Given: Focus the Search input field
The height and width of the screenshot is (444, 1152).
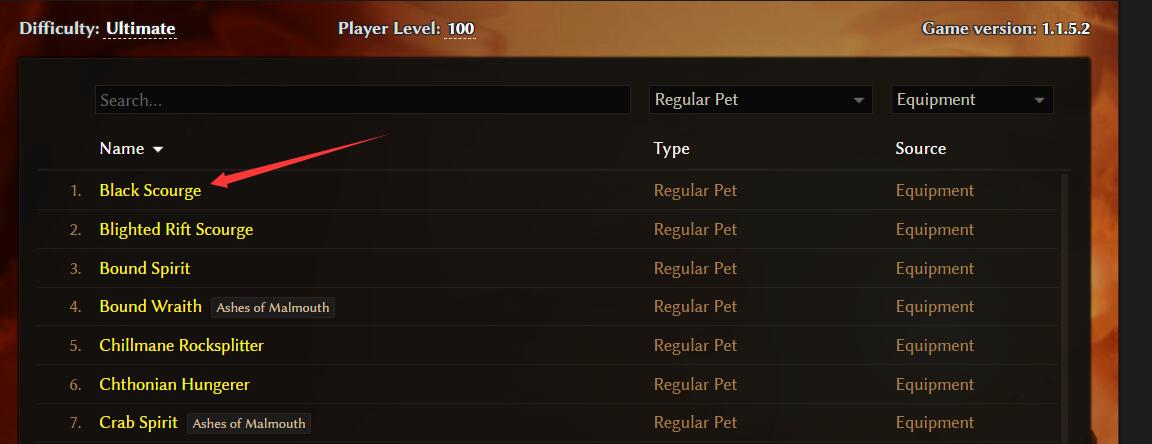Looking at the screenshot, I should (x=362, y=100).
